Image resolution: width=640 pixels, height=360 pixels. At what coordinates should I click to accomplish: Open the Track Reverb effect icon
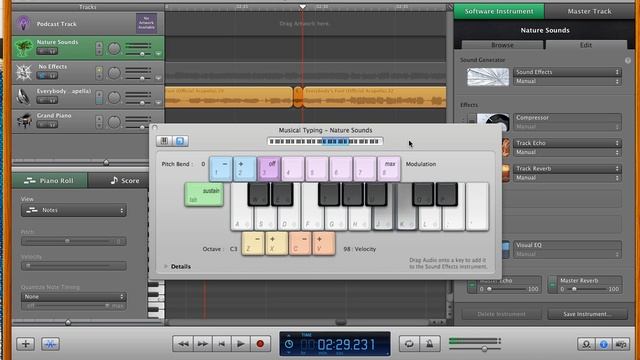coord(506,173)
